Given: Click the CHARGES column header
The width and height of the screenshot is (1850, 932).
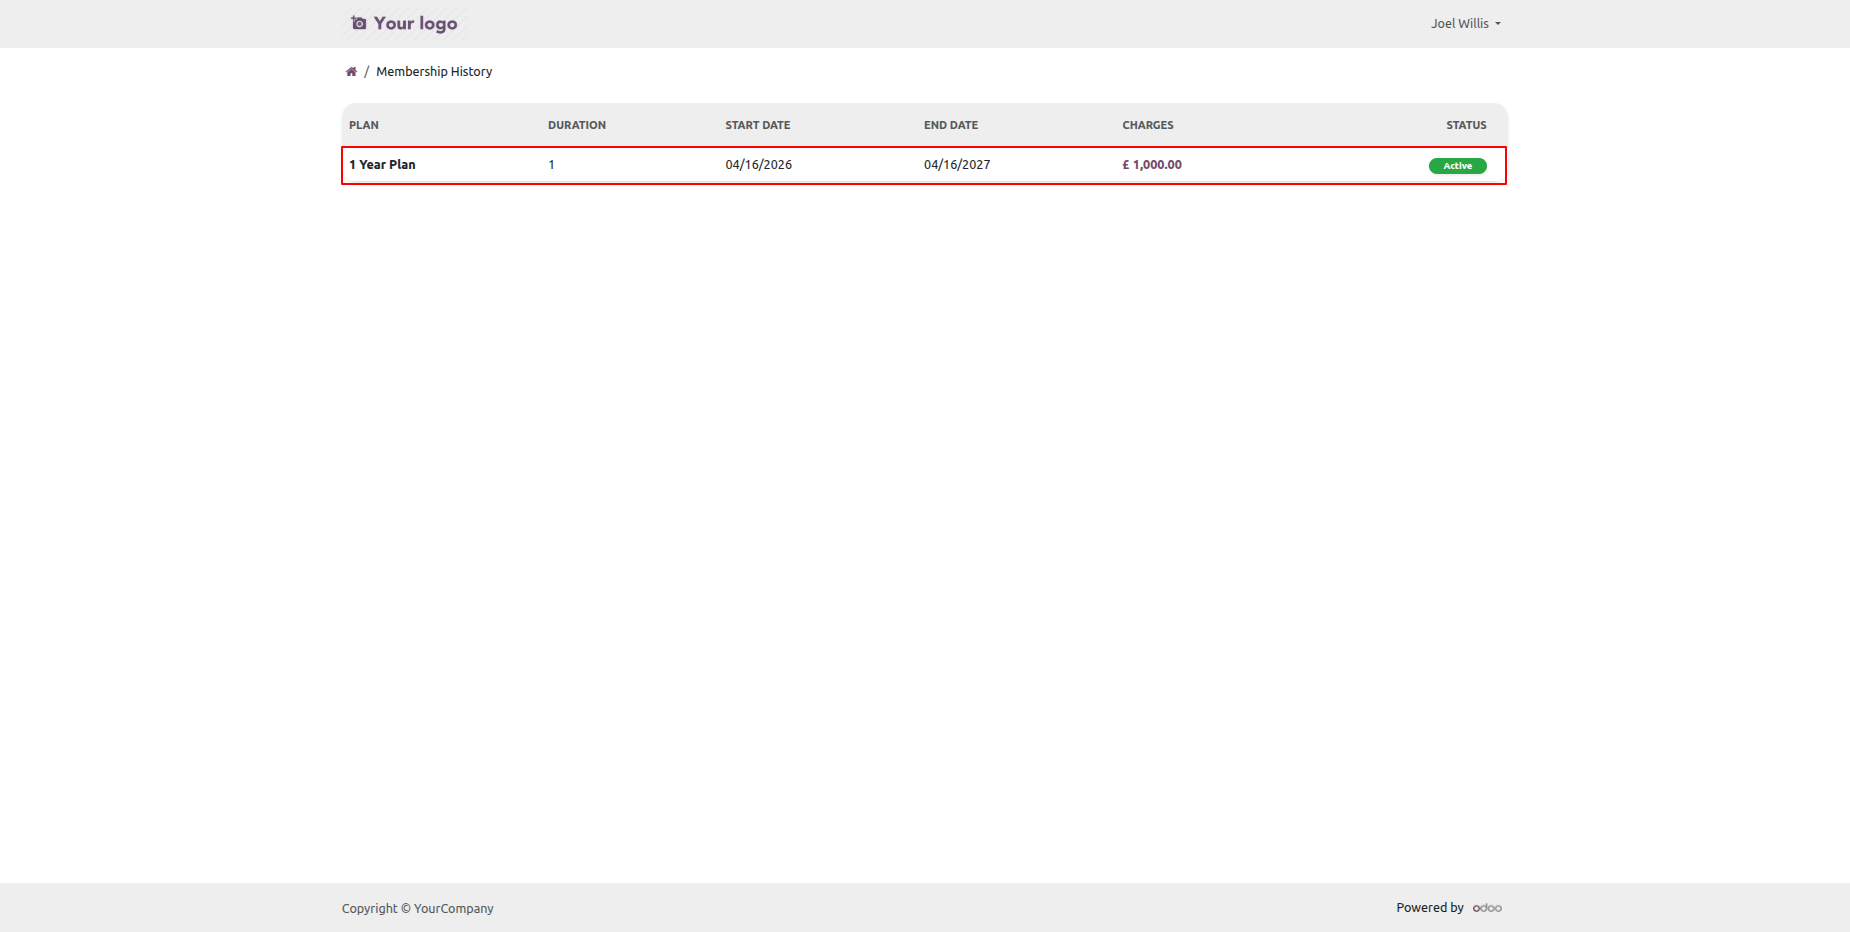Looking at the screenshot, I should (x=1148, y=125).
